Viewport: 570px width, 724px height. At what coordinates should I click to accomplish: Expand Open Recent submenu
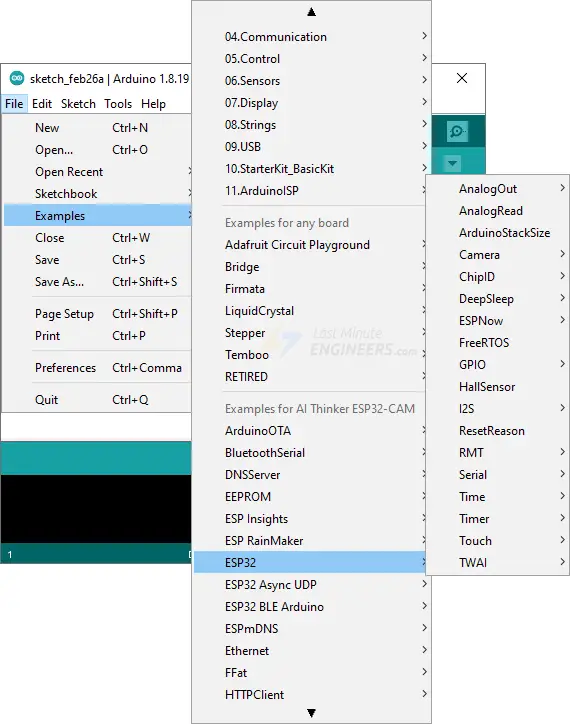coord(97,172)
